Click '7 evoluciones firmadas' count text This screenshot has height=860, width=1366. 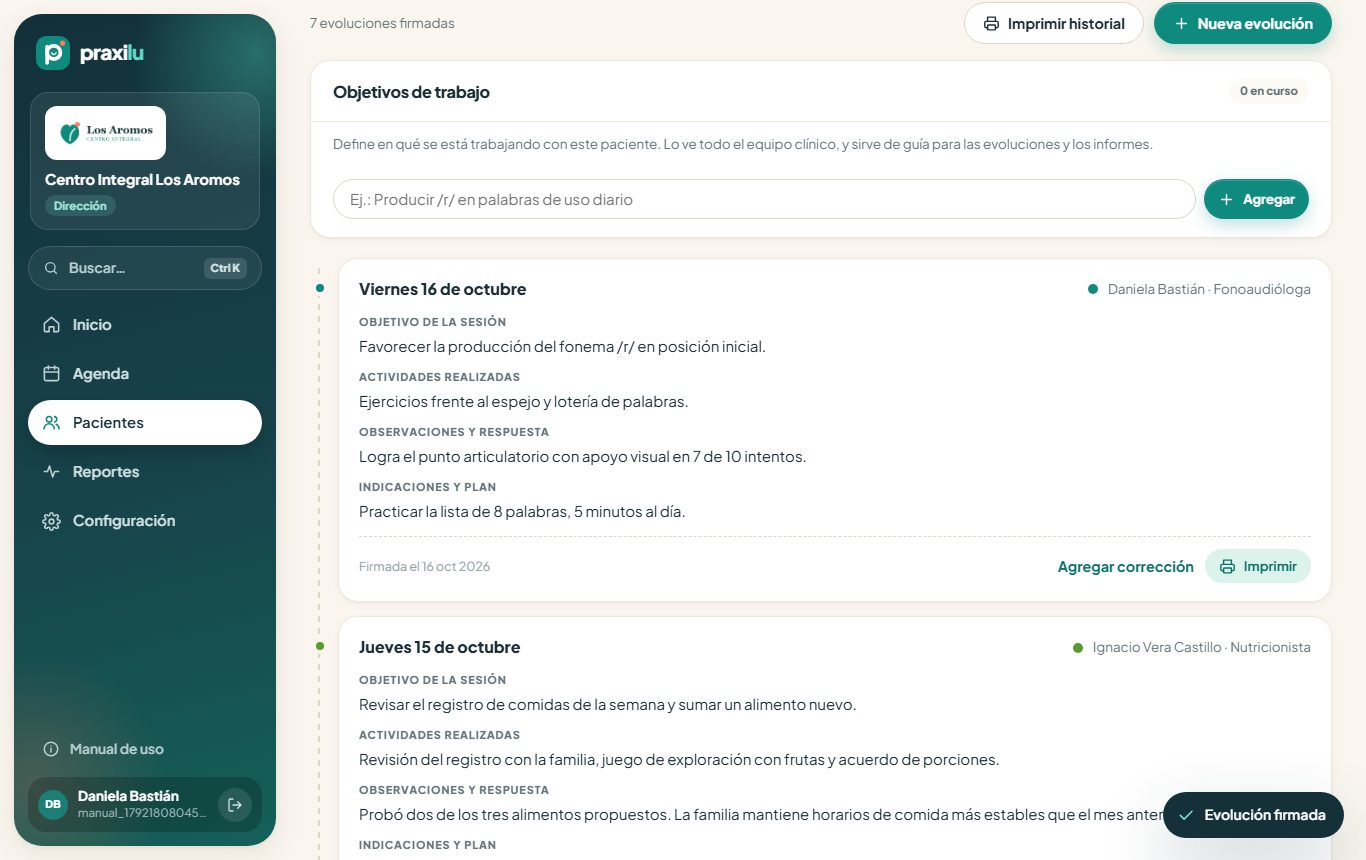382,23
